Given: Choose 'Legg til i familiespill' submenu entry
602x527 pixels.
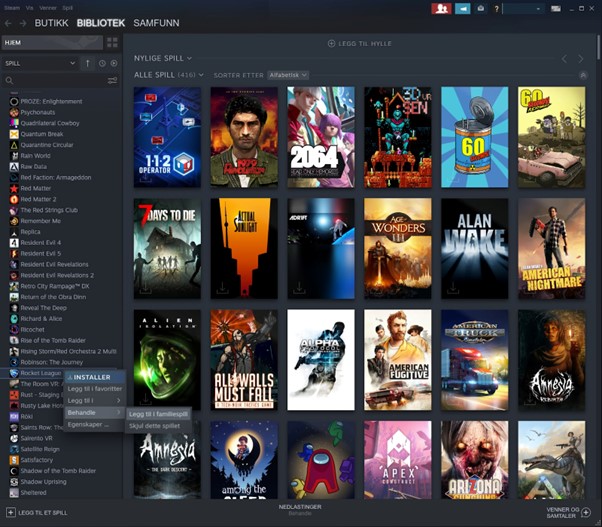Looking at the screenshot, I should pos(158,414).
